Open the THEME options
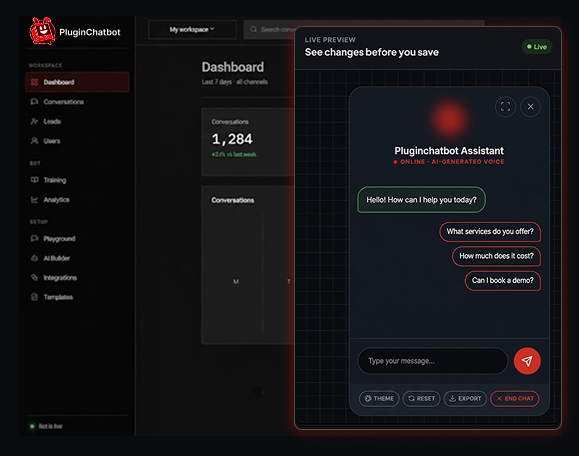 tap(379, 398)
